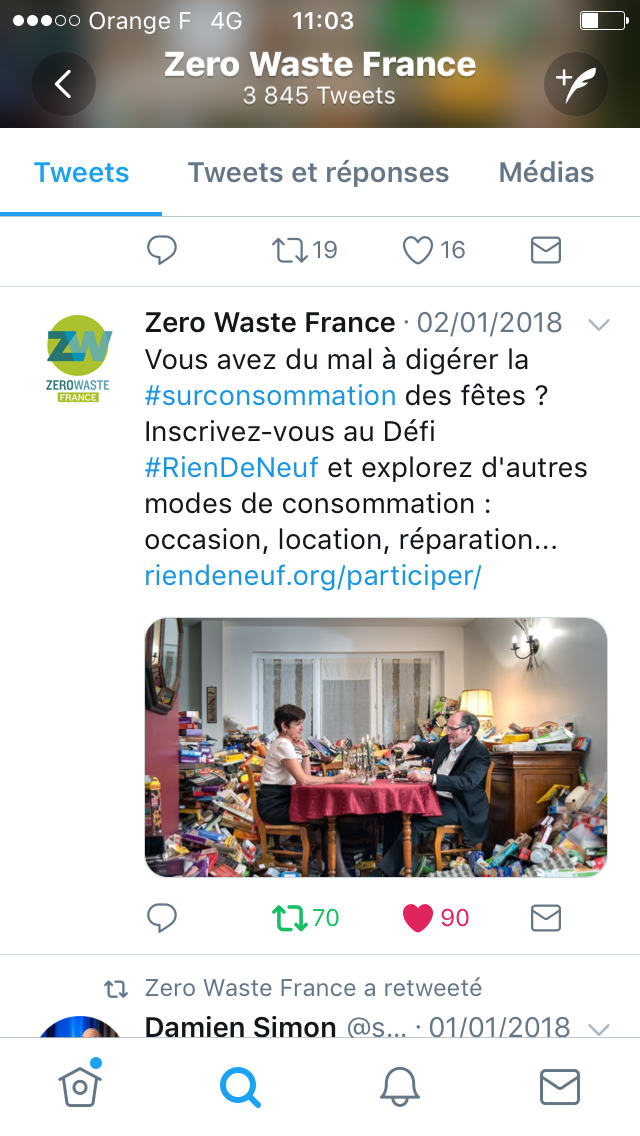The width and height of the screenshot is (640, 1136).
Task: Open the messages envelope in the bottom bar
Action: click(x=560, y=1087)
